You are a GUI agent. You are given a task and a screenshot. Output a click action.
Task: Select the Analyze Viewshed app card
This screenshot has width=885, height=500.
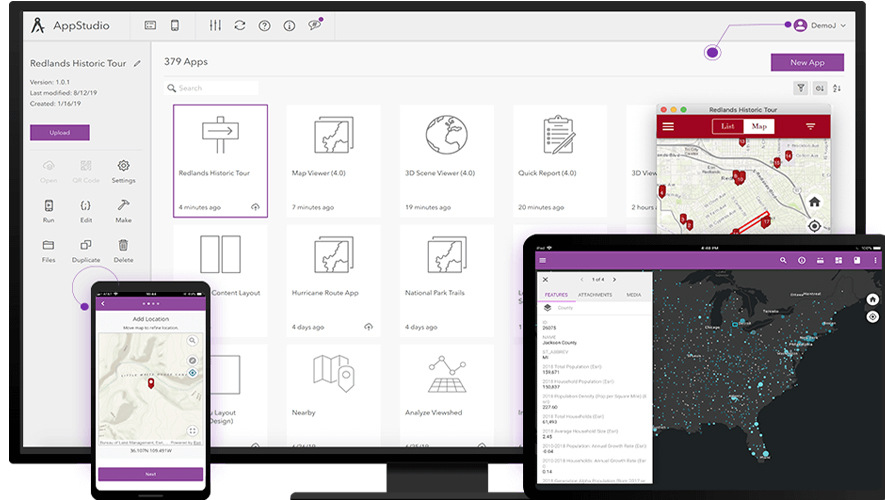point(446,395)
